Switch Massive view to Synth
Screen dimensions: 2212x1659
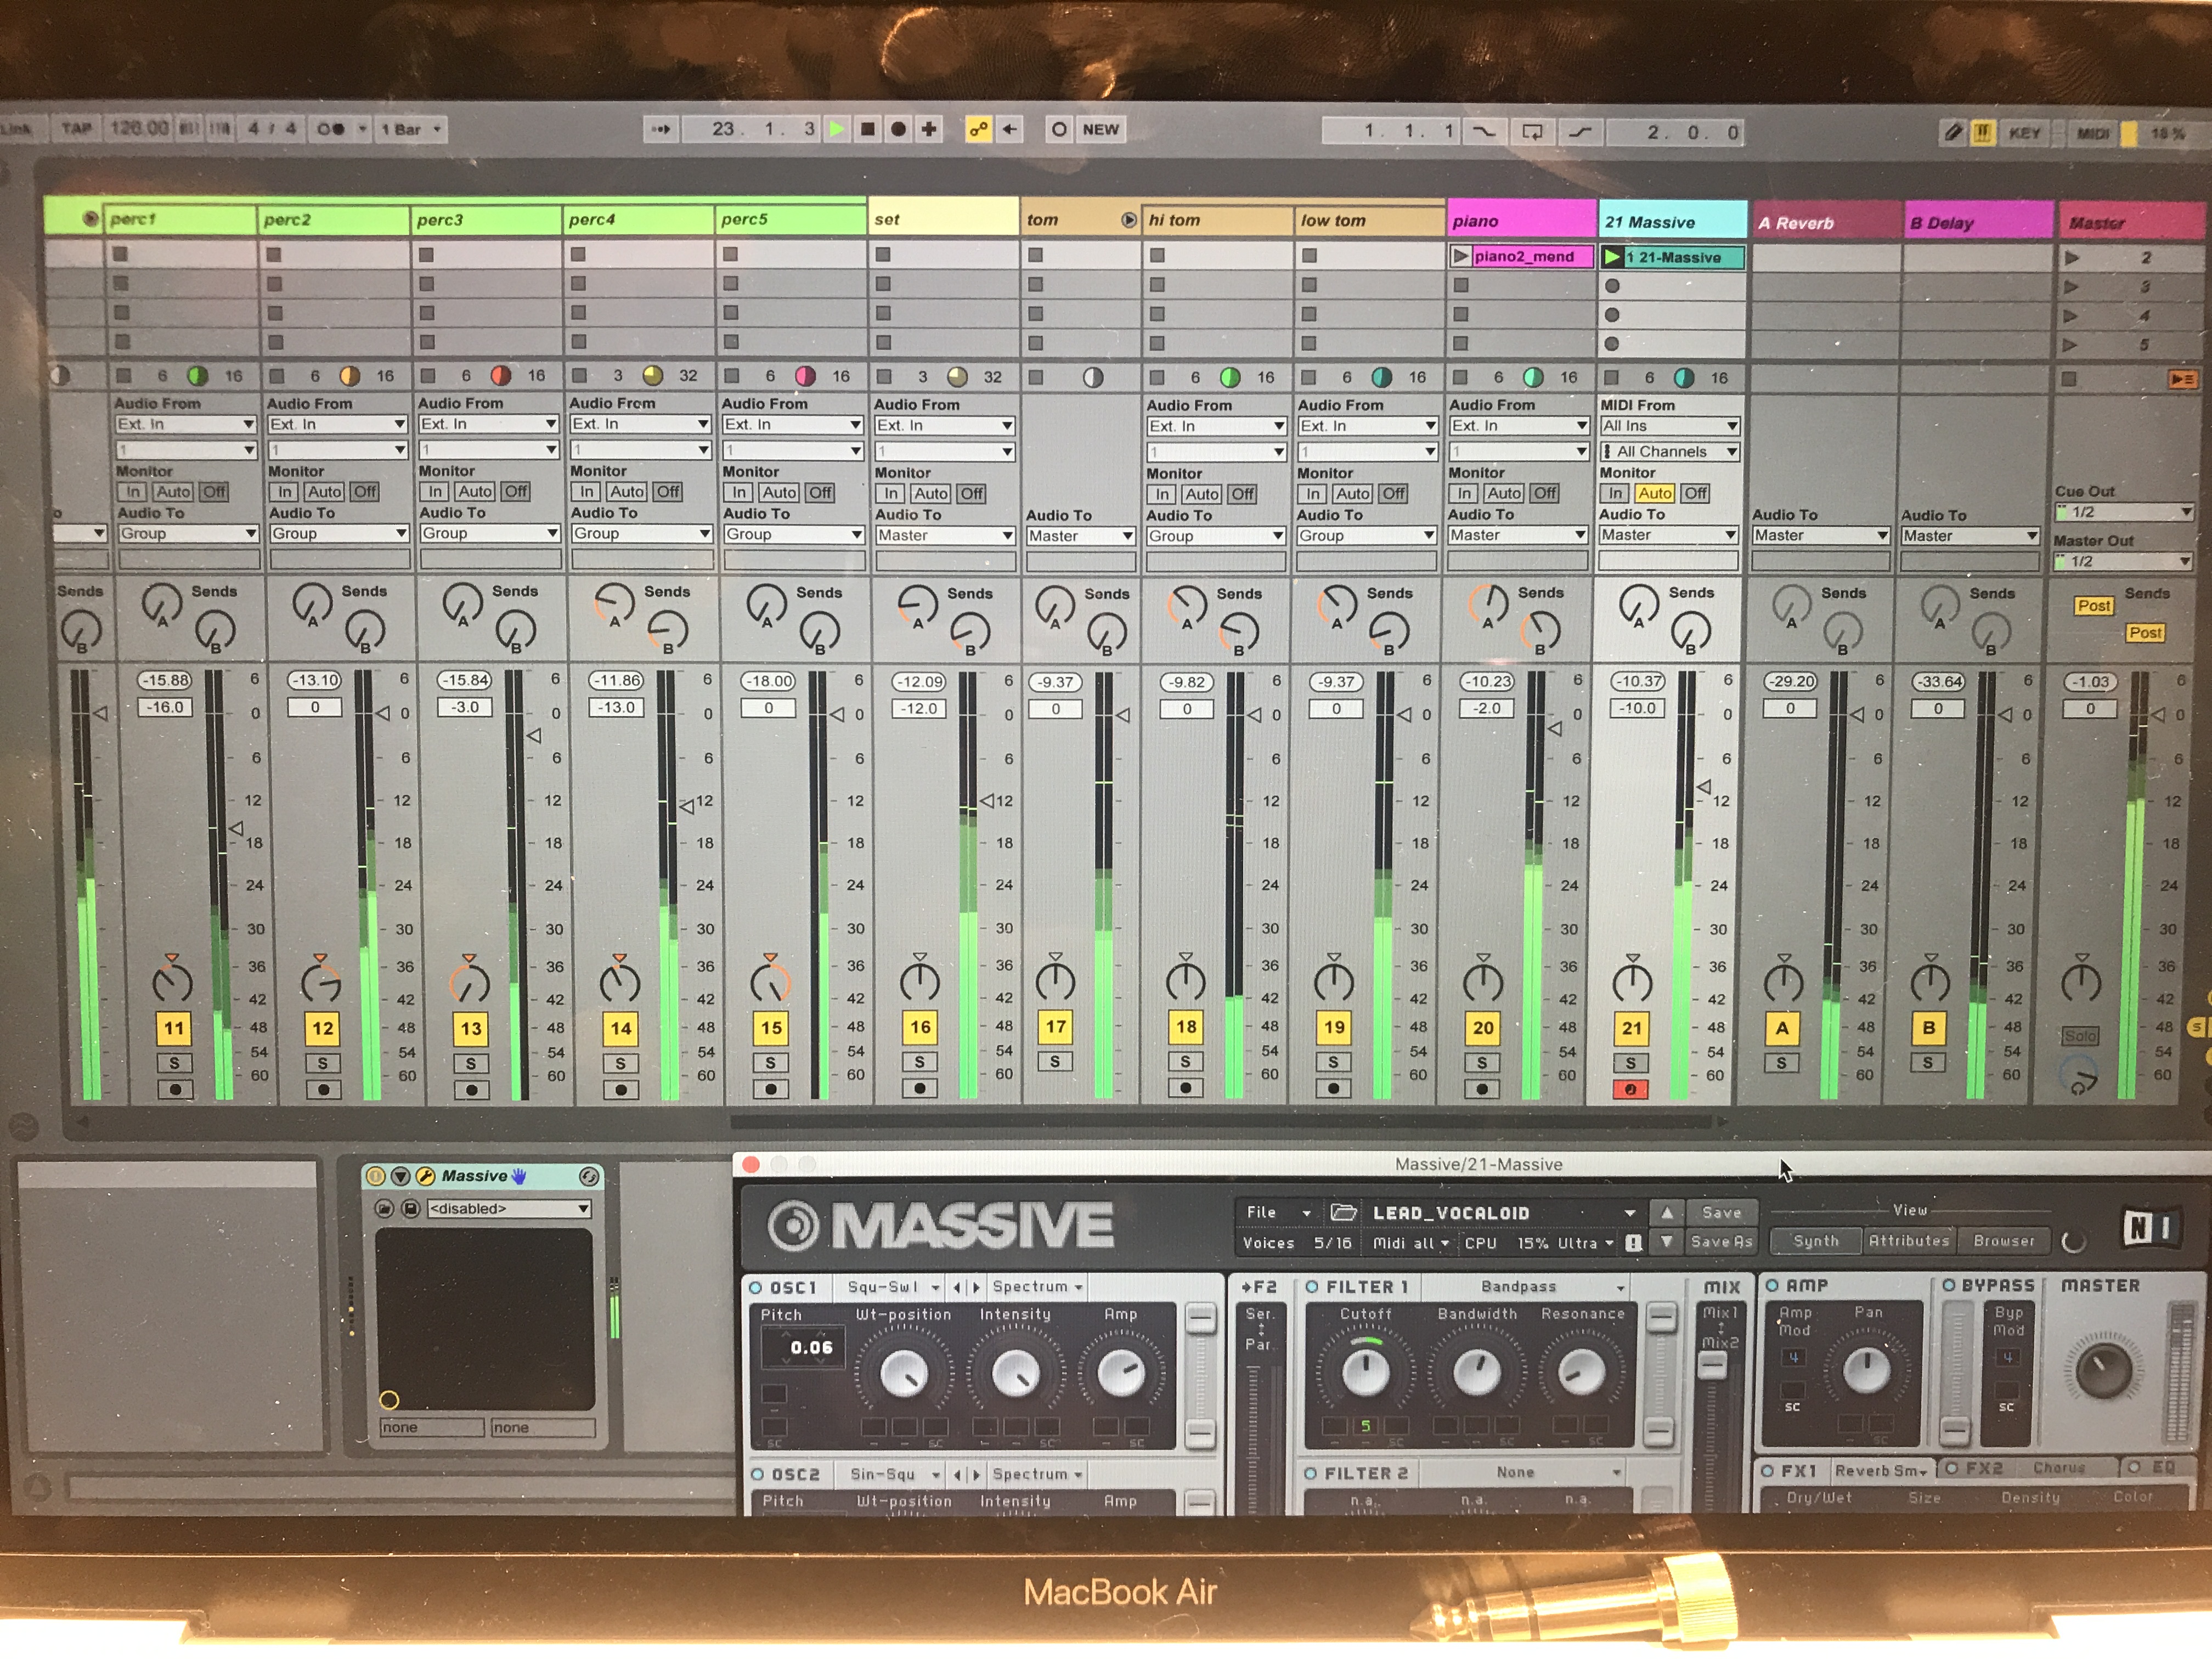click(x=1816, y=1241)
